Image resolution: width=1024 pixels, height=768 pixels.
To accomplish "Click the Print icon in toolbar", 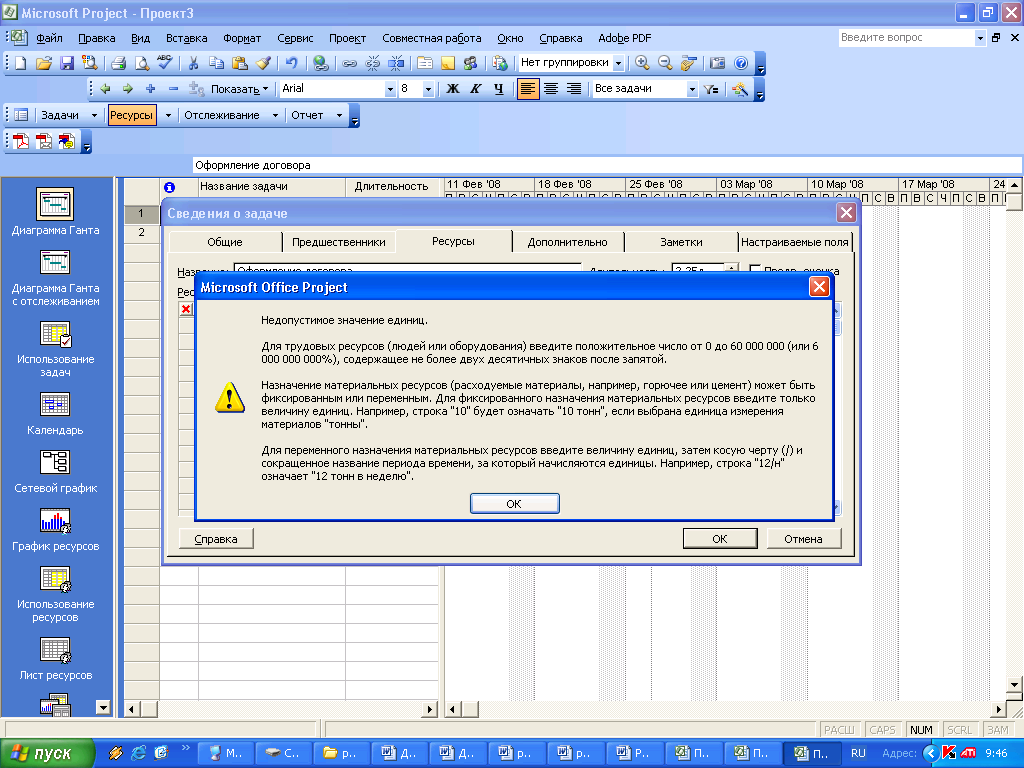I will click(x=118, y=63).
